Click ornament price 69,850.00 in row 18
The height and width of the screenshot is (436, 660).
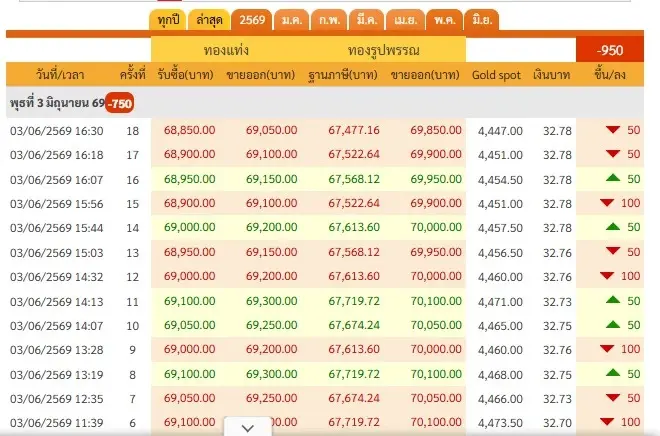tap(436, 130)
